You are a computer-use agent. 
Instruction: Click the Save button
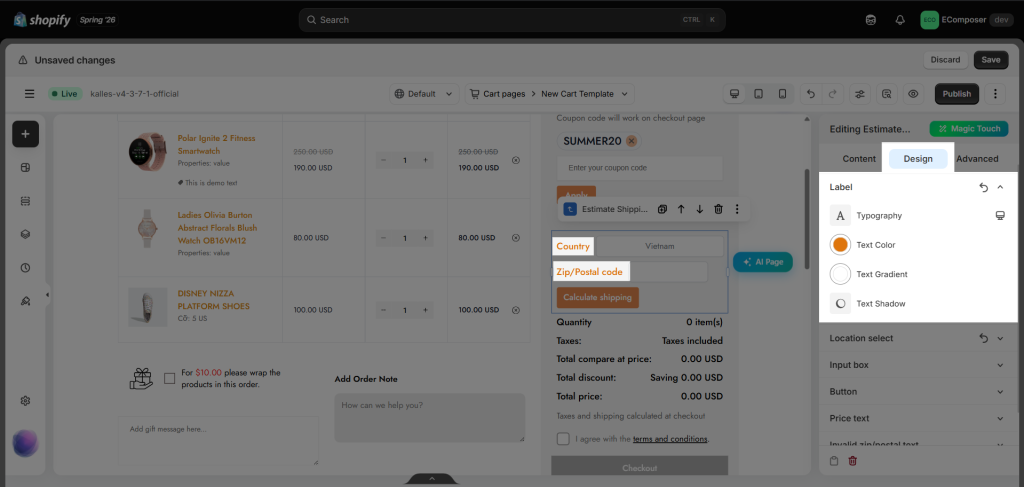click(991, 60)
